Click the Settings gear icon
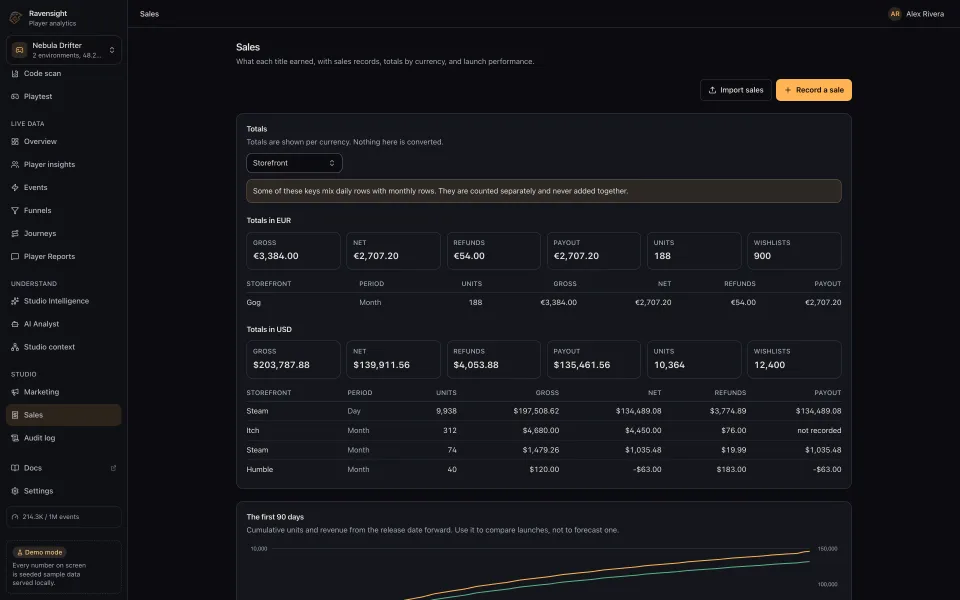Image resolution: width=960 pixels, height=600 pixels. click(15, 491)
